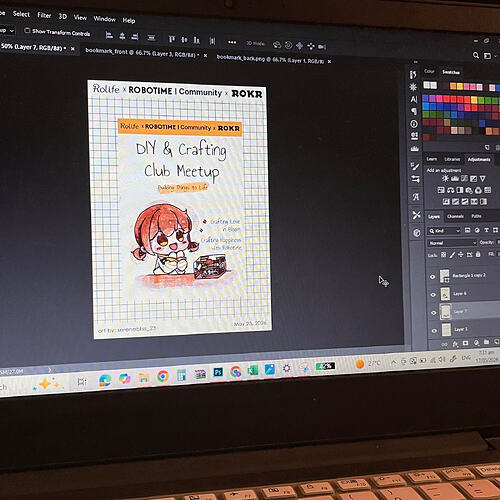Toggle lock position icon
The image size is (500, 500).
(460, 254)
